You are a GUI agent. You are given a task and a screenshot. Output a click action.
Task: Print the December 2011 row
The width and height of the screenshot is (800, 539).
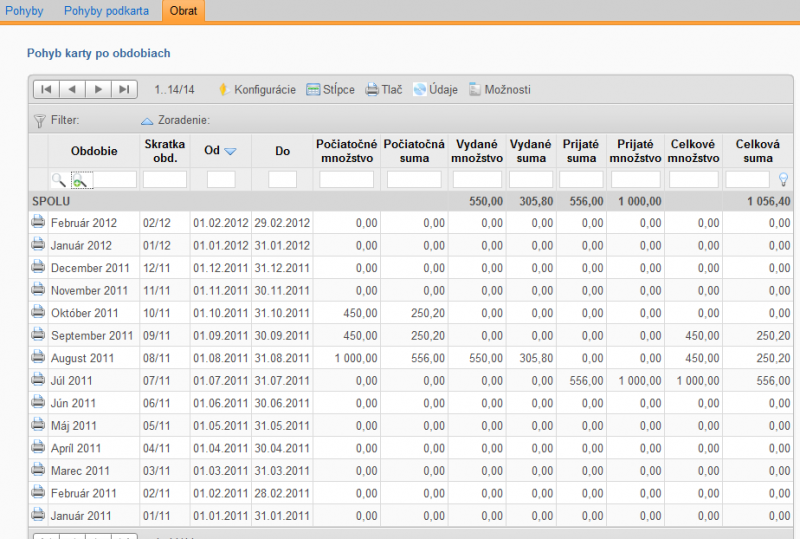tap(38, 267)
